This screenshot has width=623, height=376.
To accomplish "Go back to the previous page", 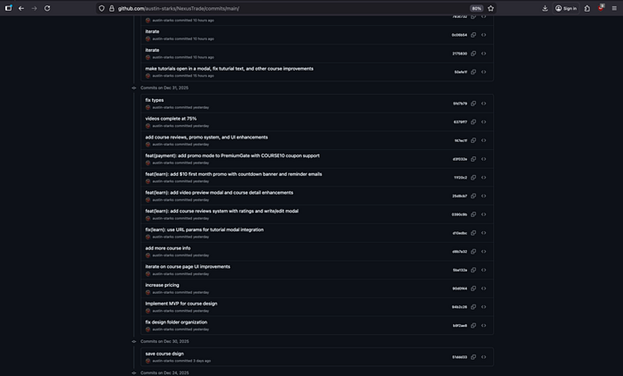I will pos(21,8).
